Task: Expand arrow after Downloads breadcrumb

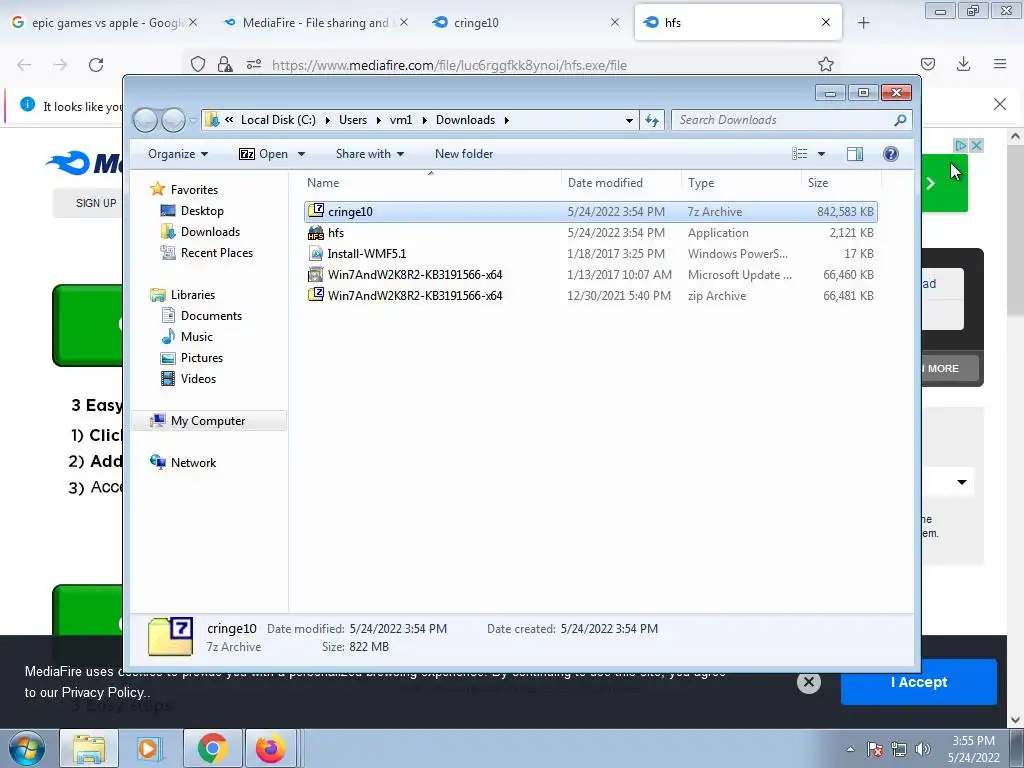Action: 507,120
